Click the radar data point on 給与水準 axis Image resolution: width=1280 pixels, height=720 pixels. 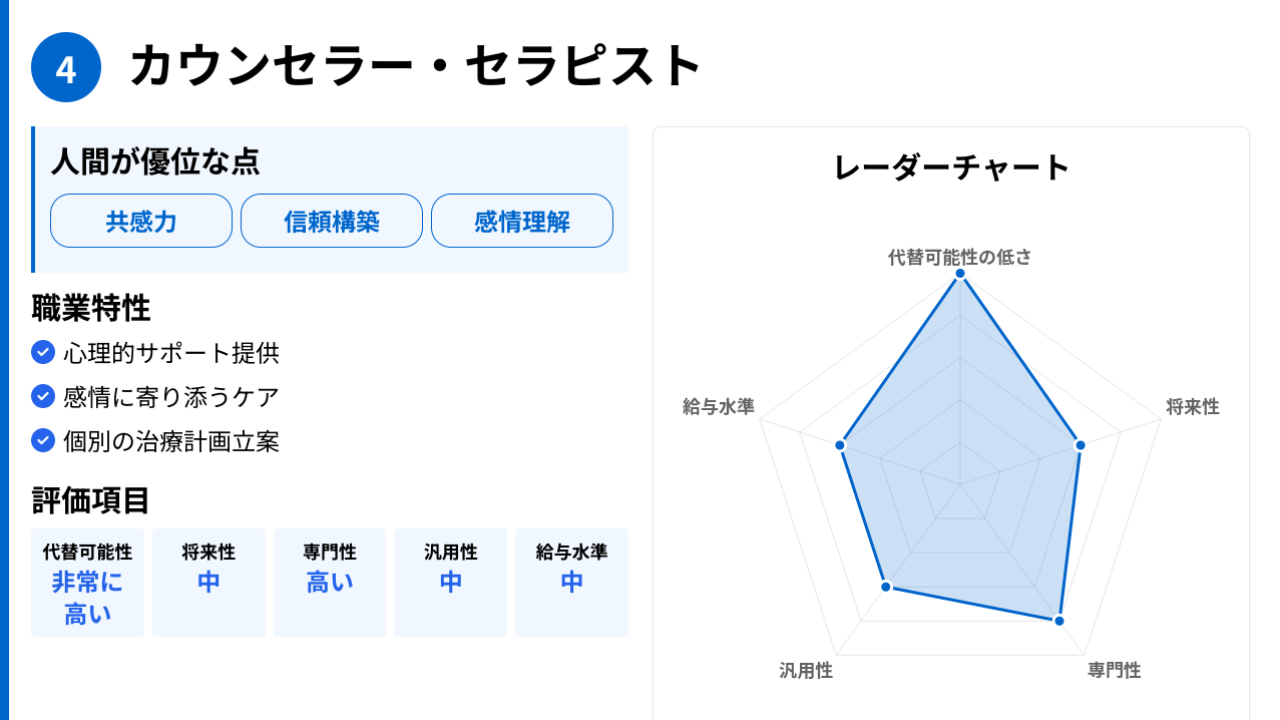pos(841,446)
